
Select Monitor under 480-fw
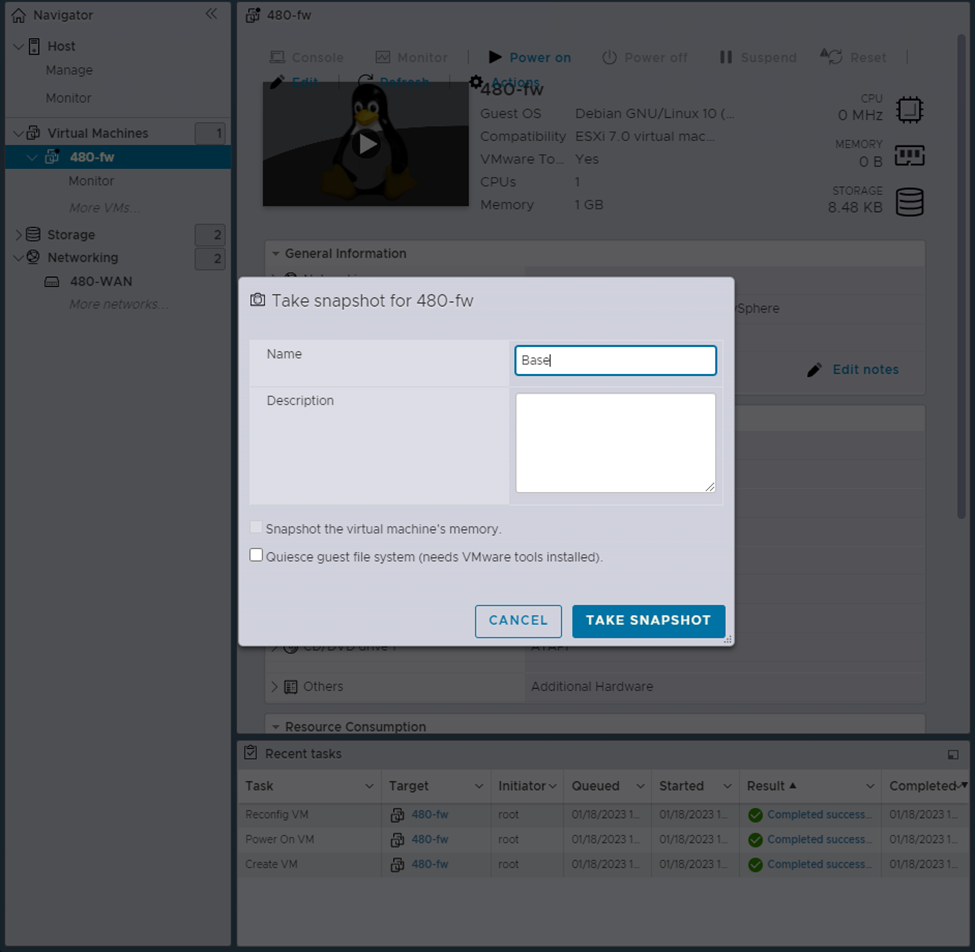(x=91, y=181)
